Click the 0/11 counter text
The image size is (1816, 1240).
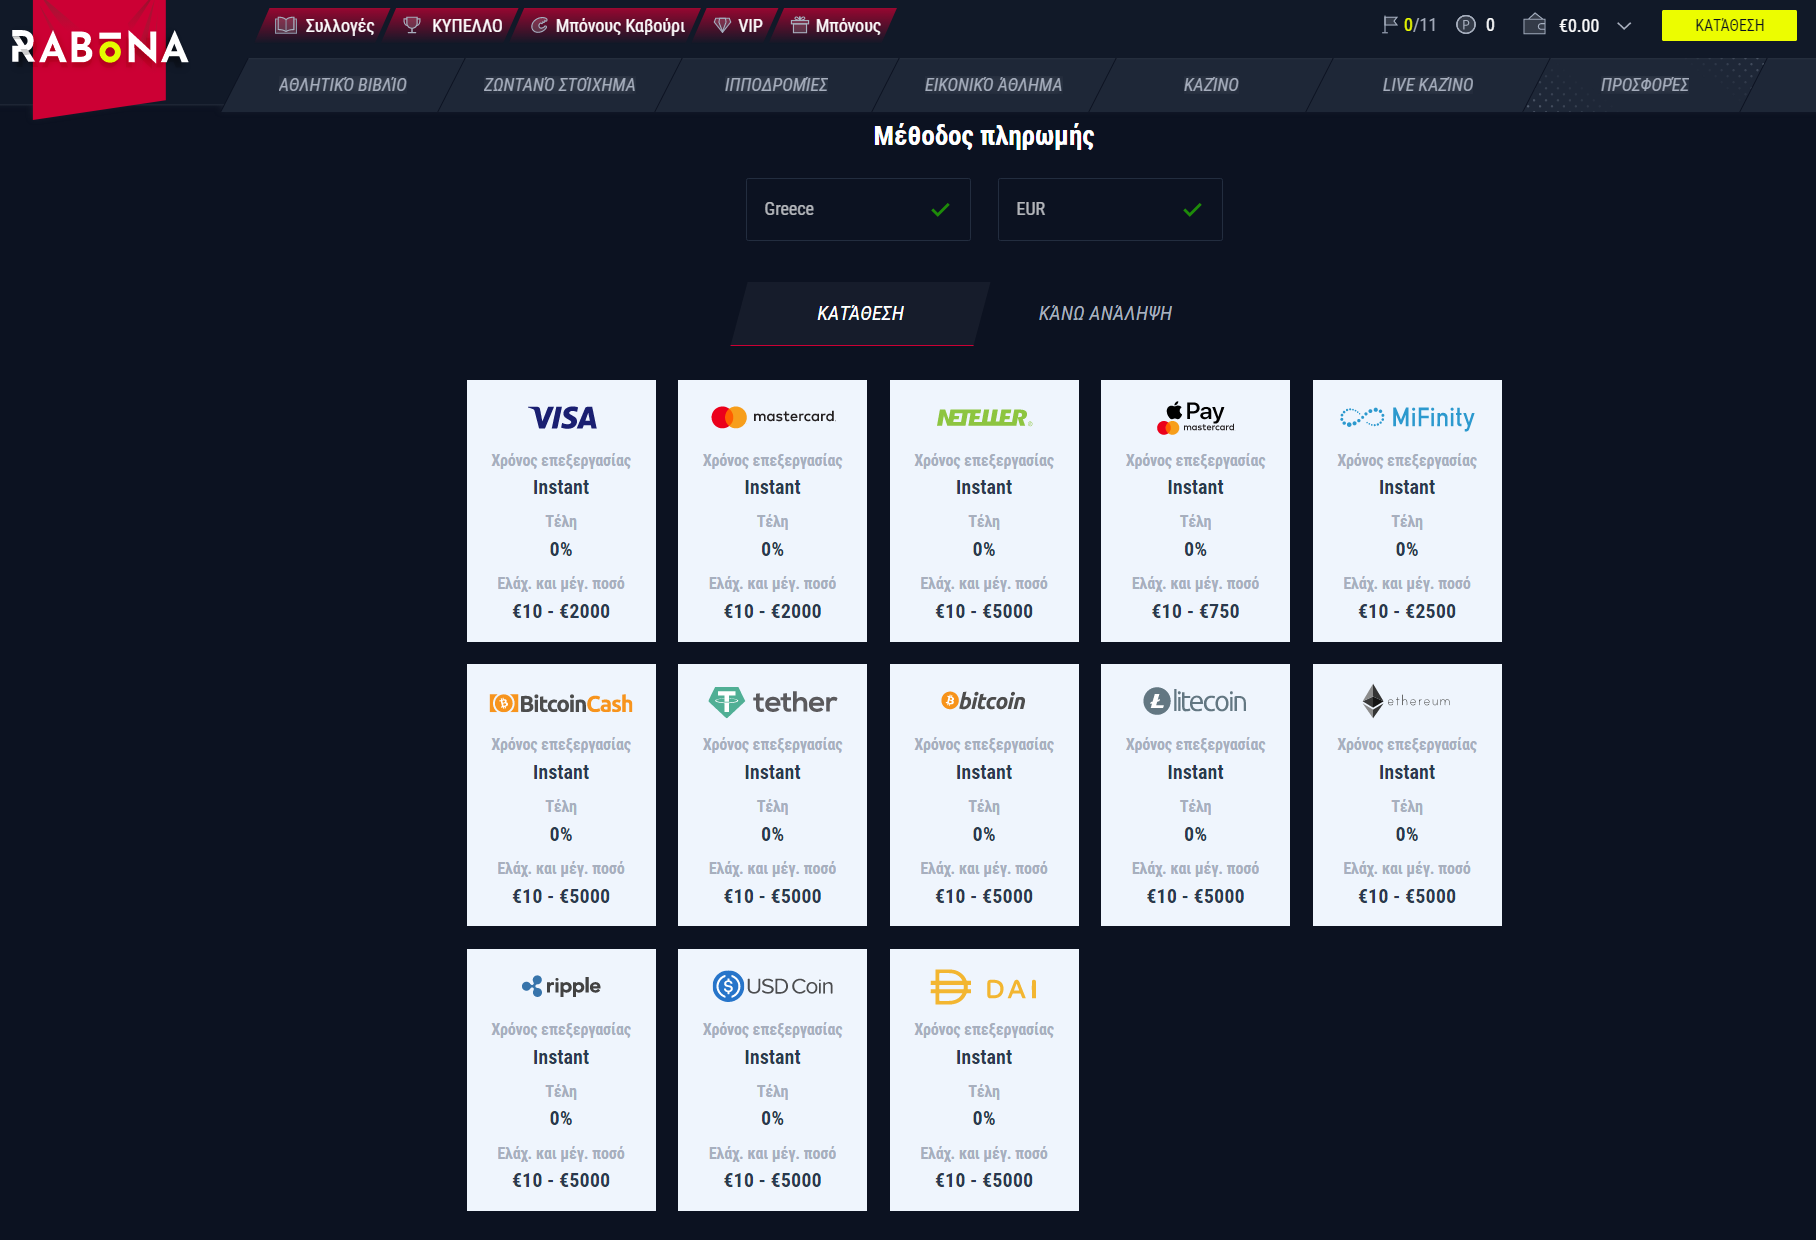click(x=1420, y=25)
